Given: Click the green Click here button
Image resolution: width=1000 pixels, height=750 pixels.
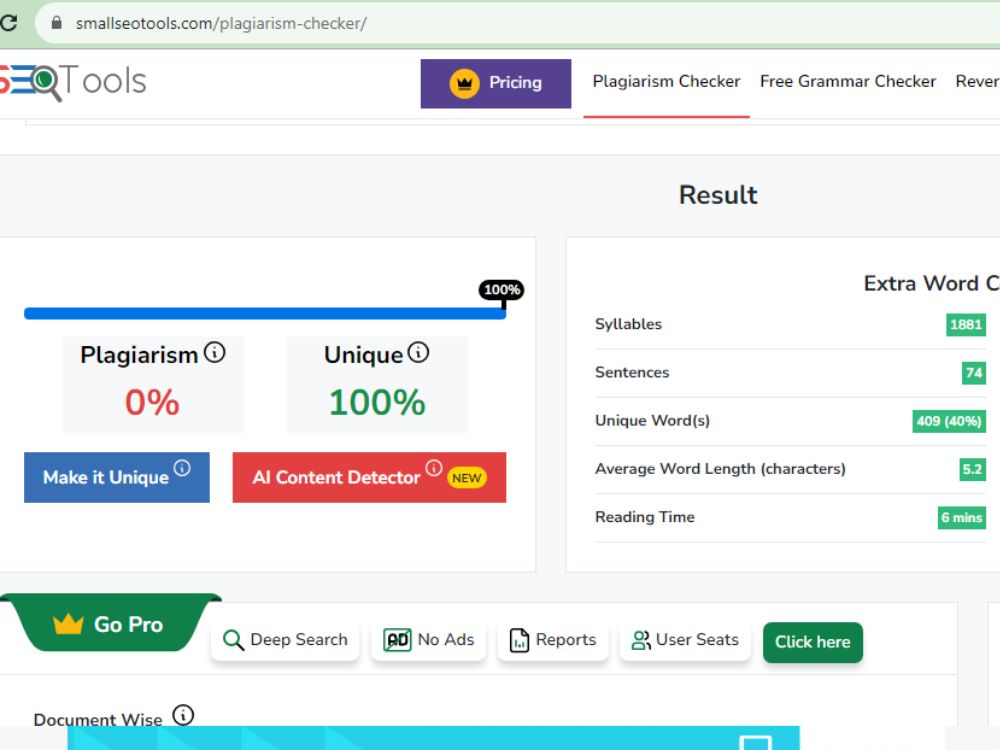Looking at the screenshot, I should 812,642.
